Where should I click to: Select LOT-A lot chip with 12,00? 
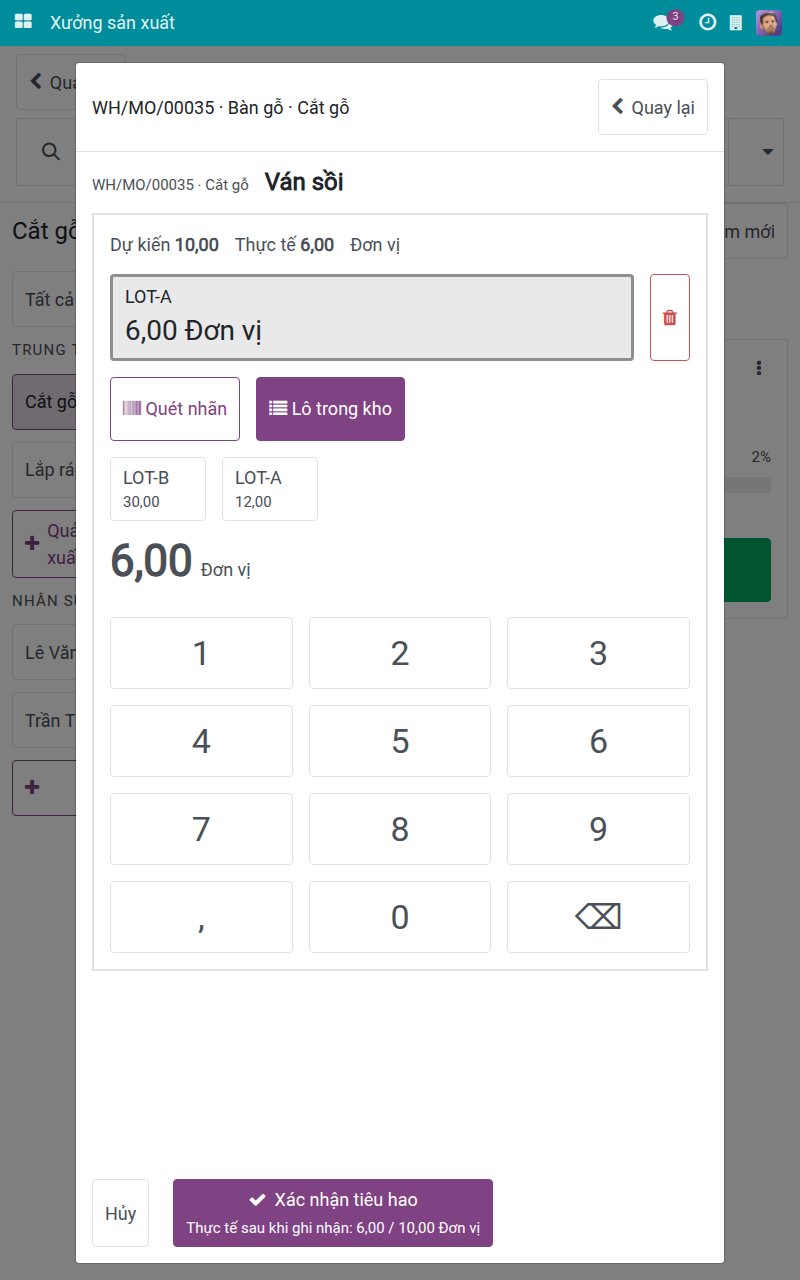[270, 489]
